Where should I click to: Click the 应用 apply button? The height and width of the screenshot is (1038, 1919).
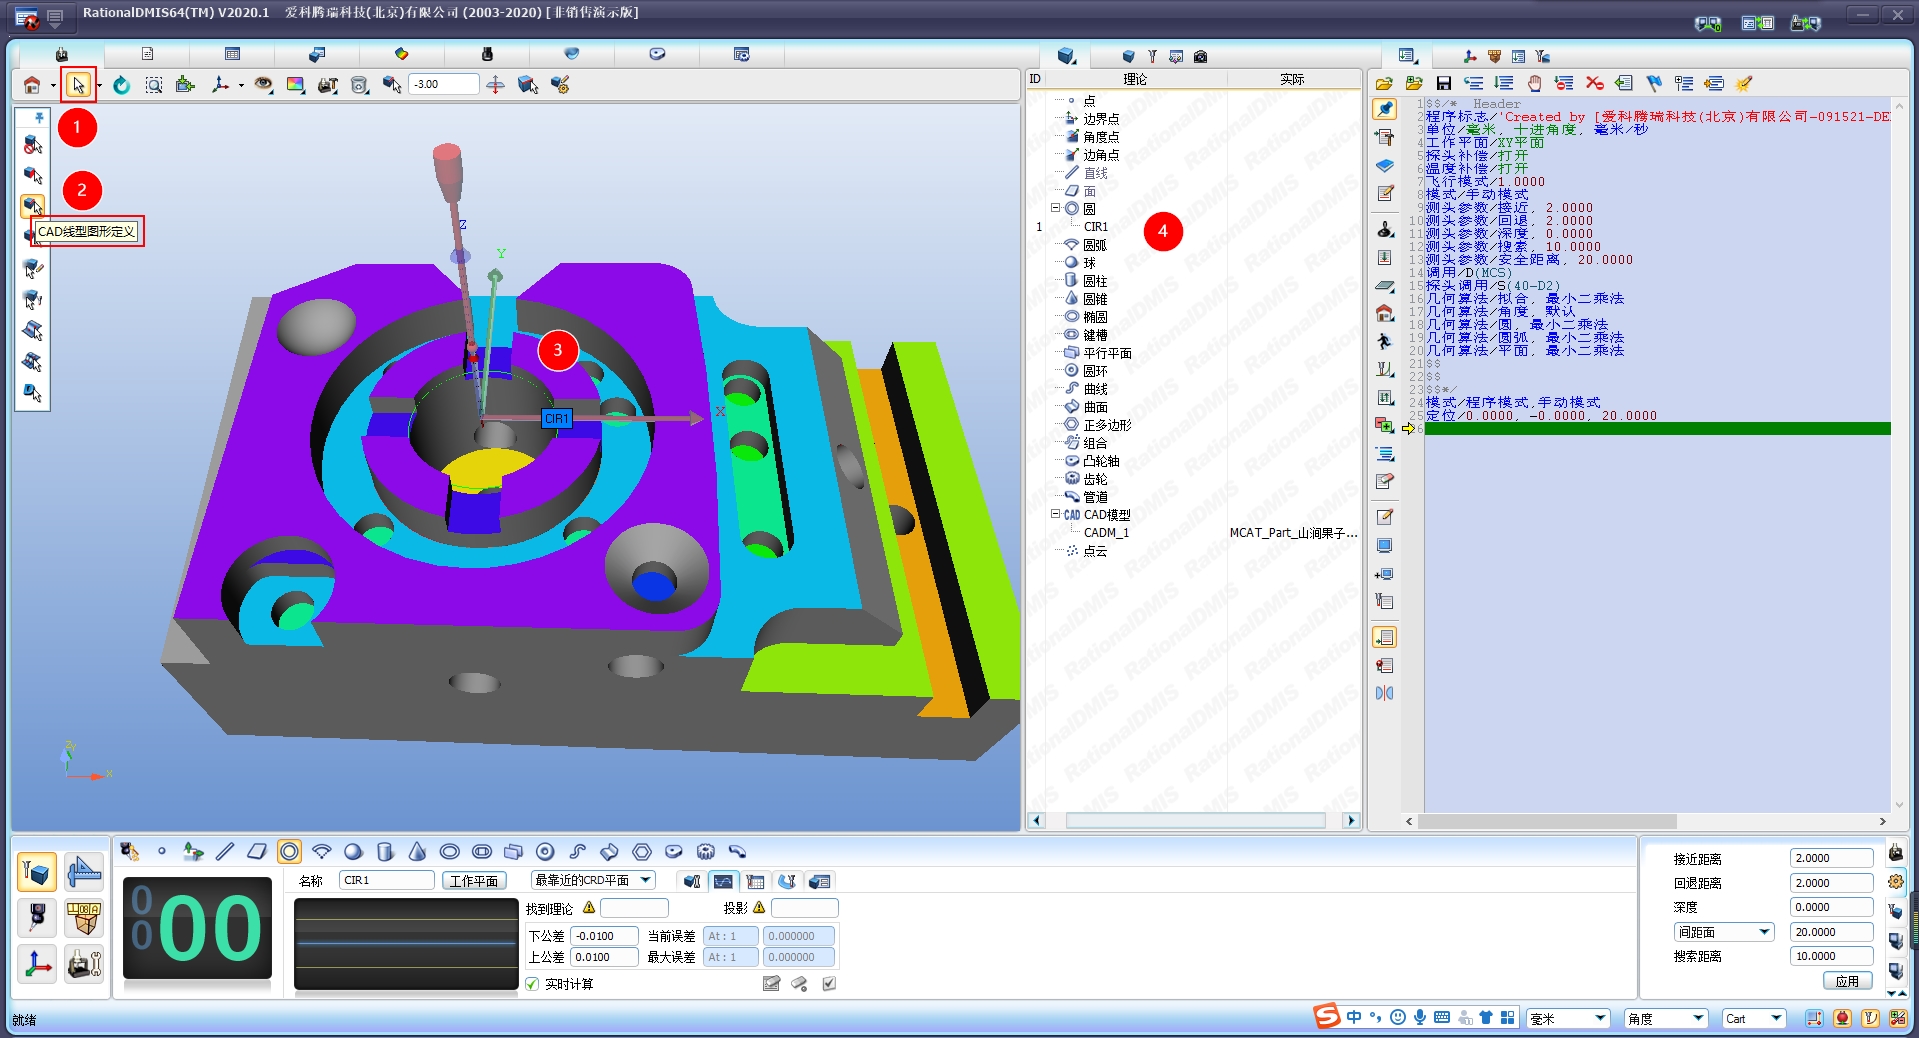pyautogui.click(x=1847, y=981)
